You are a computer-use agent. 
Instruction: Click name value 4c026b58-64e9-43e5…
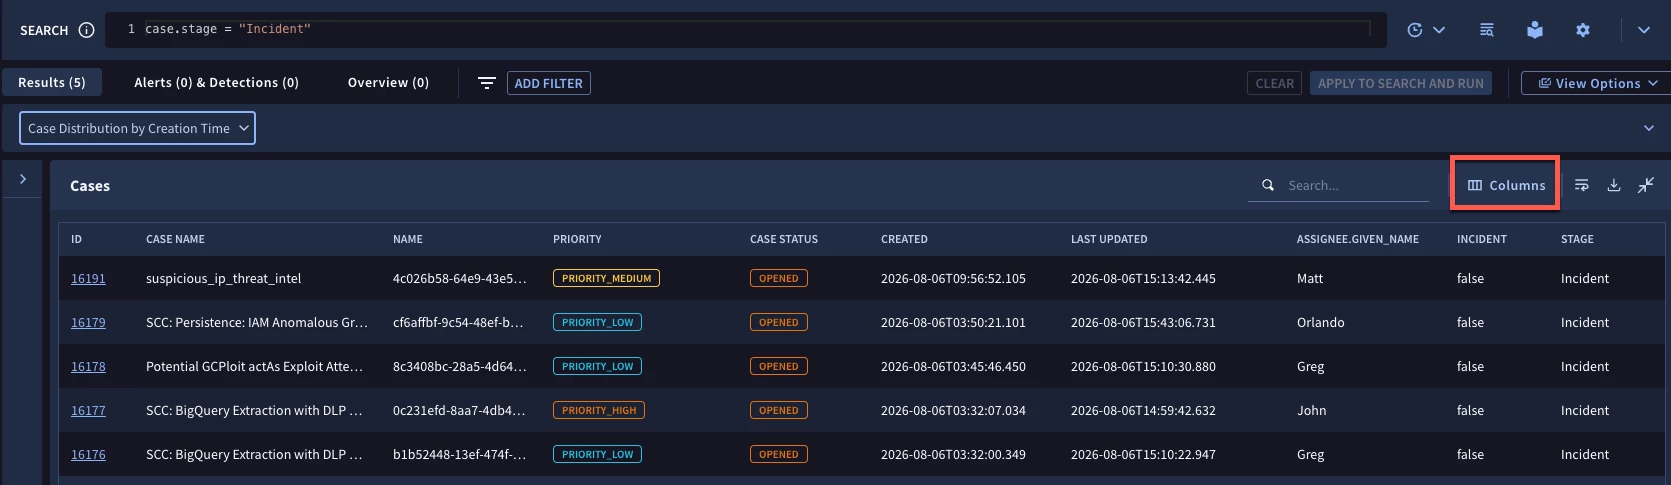459,278
